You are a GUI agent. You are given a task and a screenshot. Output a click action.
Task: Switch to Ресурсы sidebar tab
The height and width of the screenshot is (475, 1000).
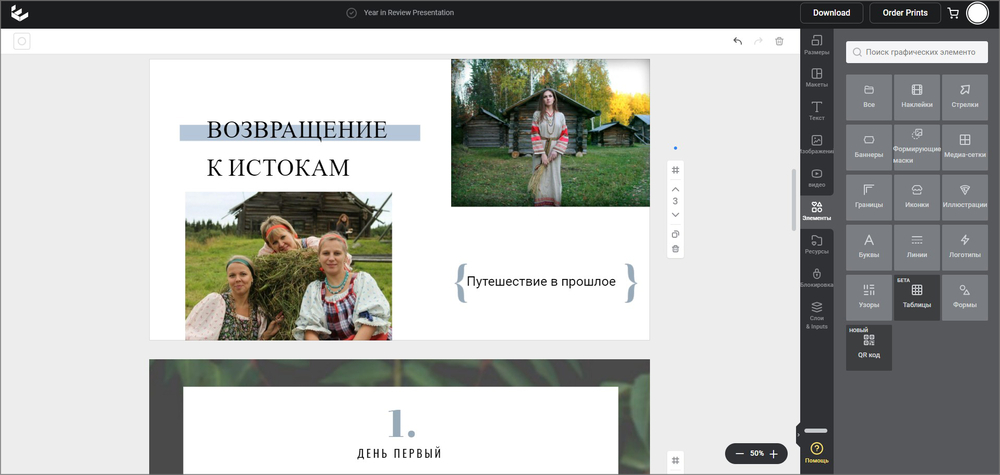click(x=817, y=244)
